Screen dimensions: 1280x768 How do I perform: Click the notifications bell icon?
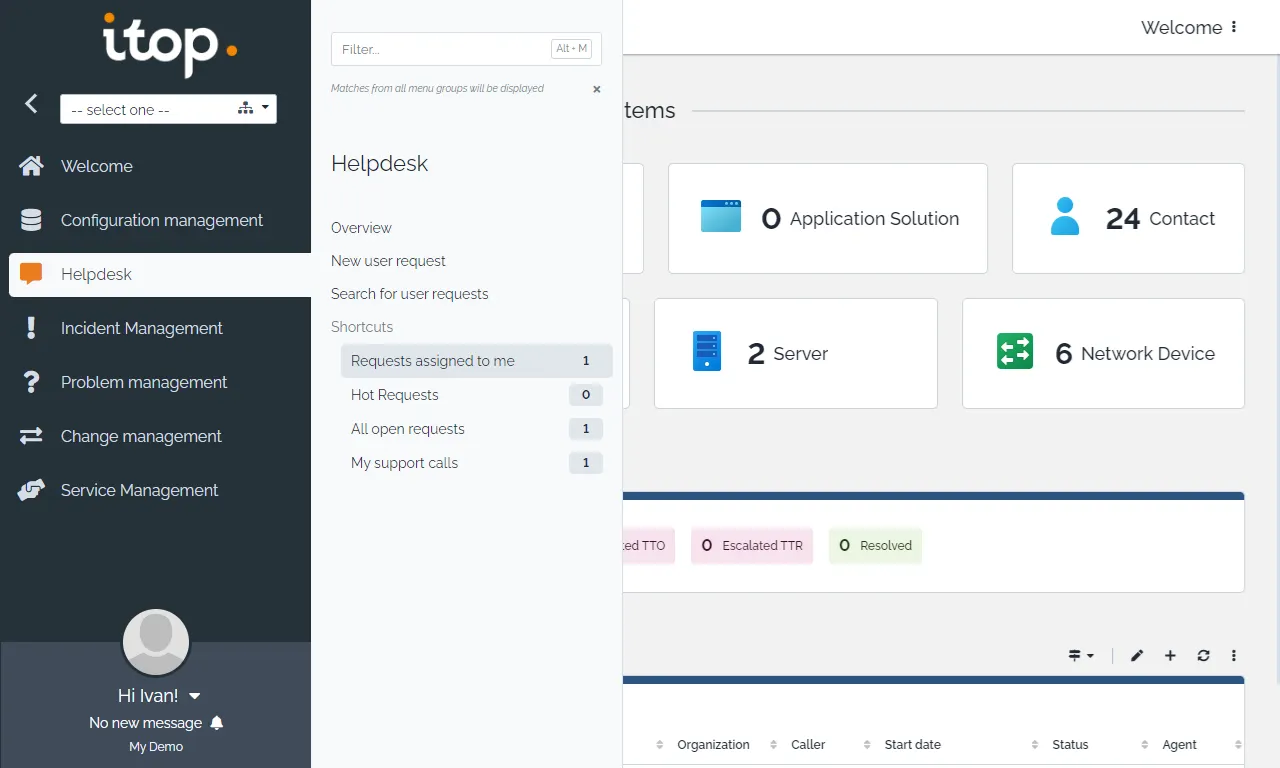(217, 723)
